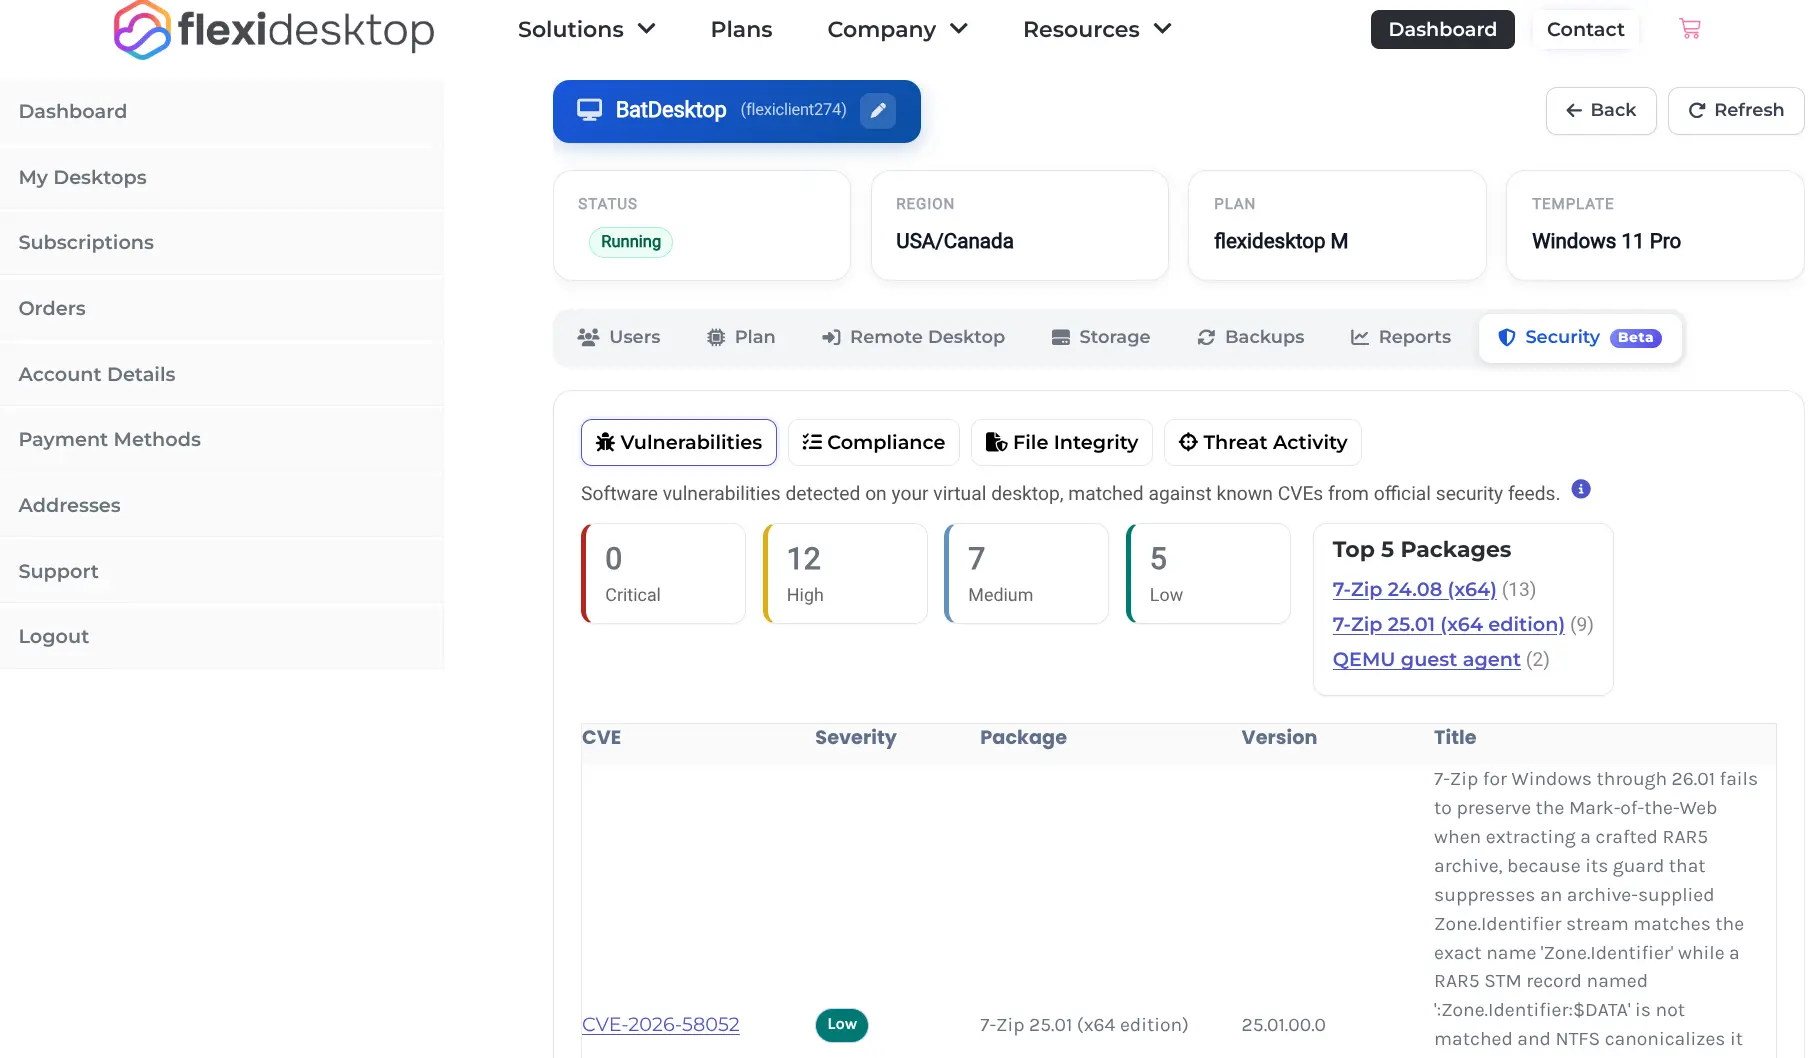
Task: Open Orders in the sidebar
Action: 222,308
